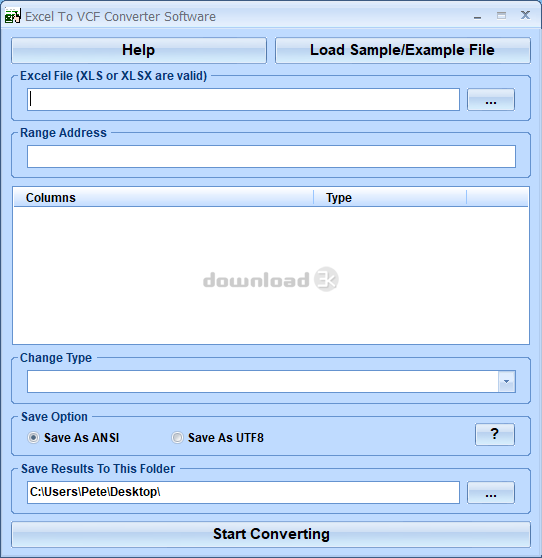Select the Save As UTF8 option

(x=218, y=437)
